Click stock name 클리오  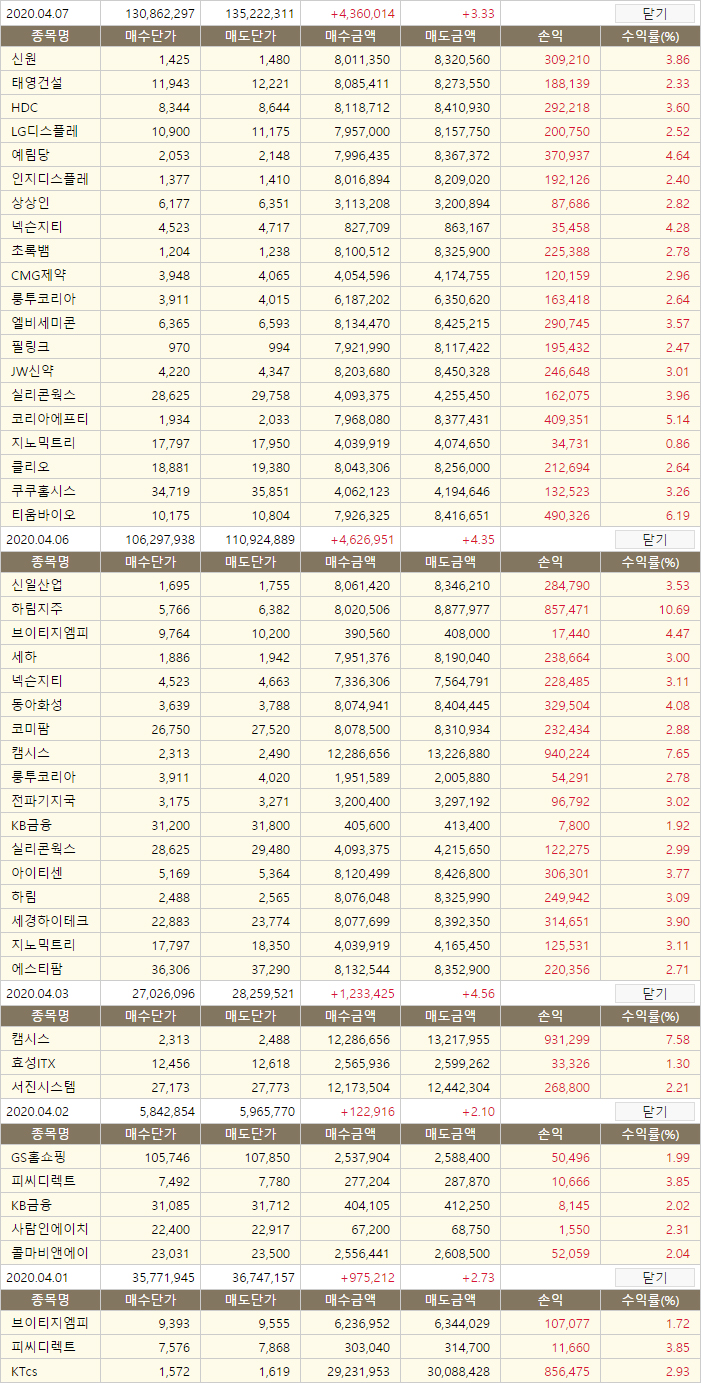pos(30,467)
